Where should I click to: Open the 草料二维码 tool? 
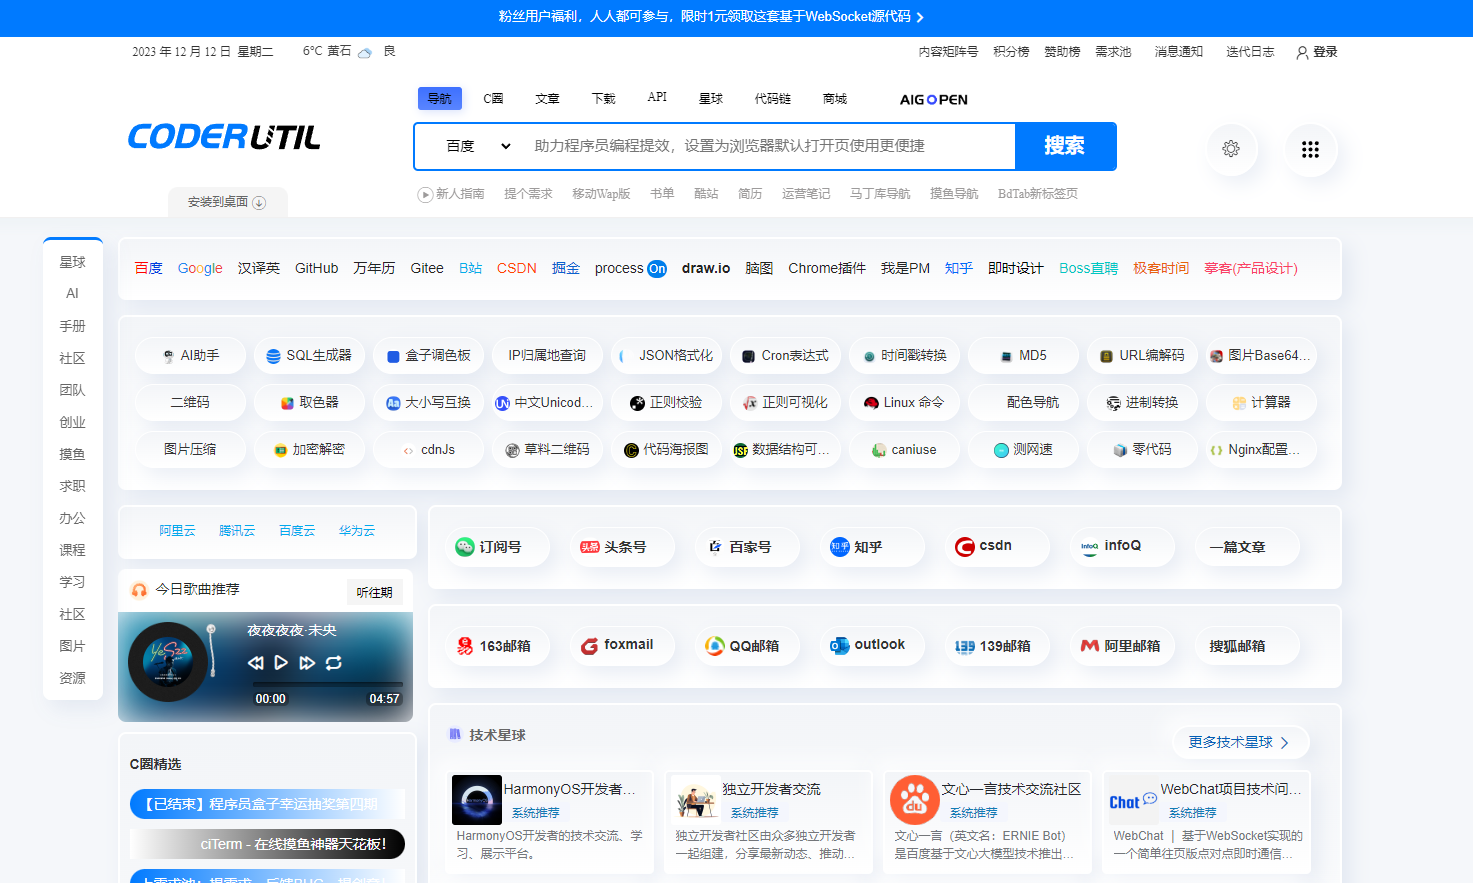point(547,450)
